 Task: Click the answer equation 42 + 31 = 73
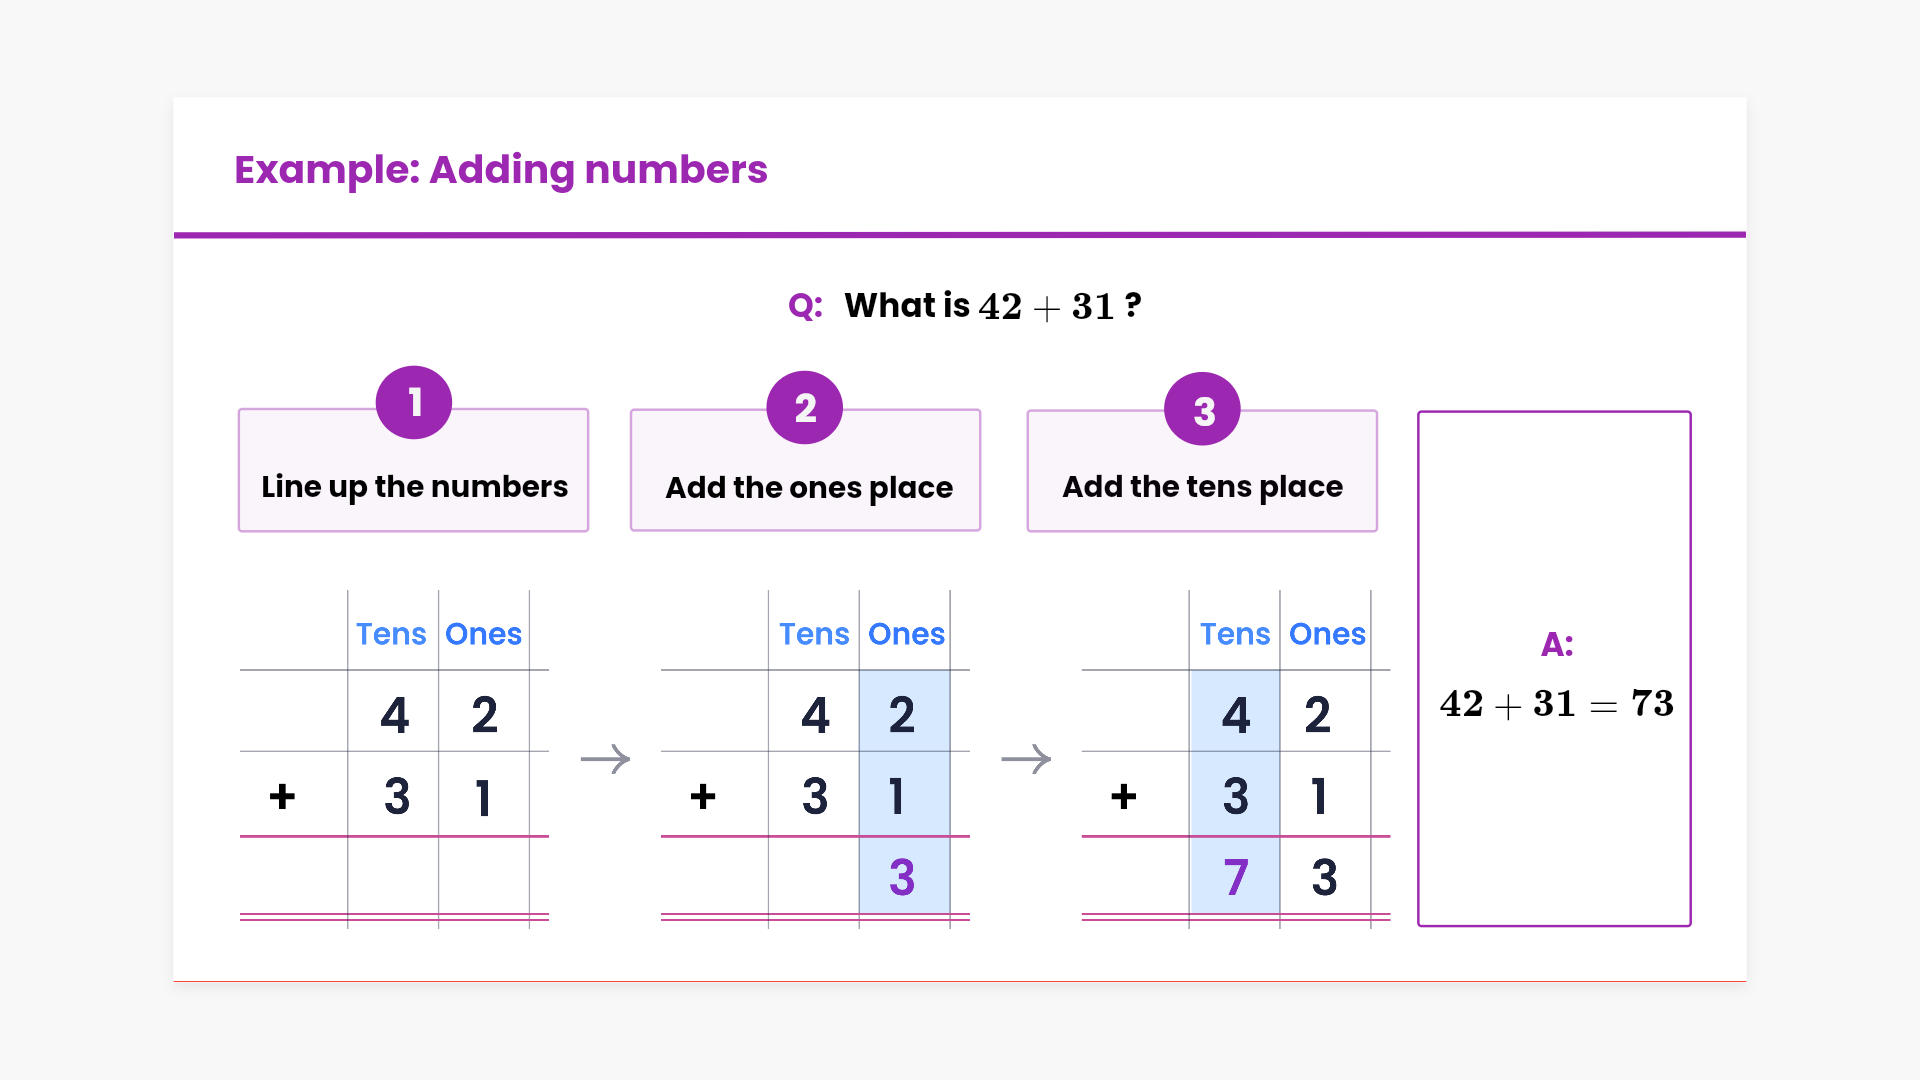click(x=1556, y=704)
